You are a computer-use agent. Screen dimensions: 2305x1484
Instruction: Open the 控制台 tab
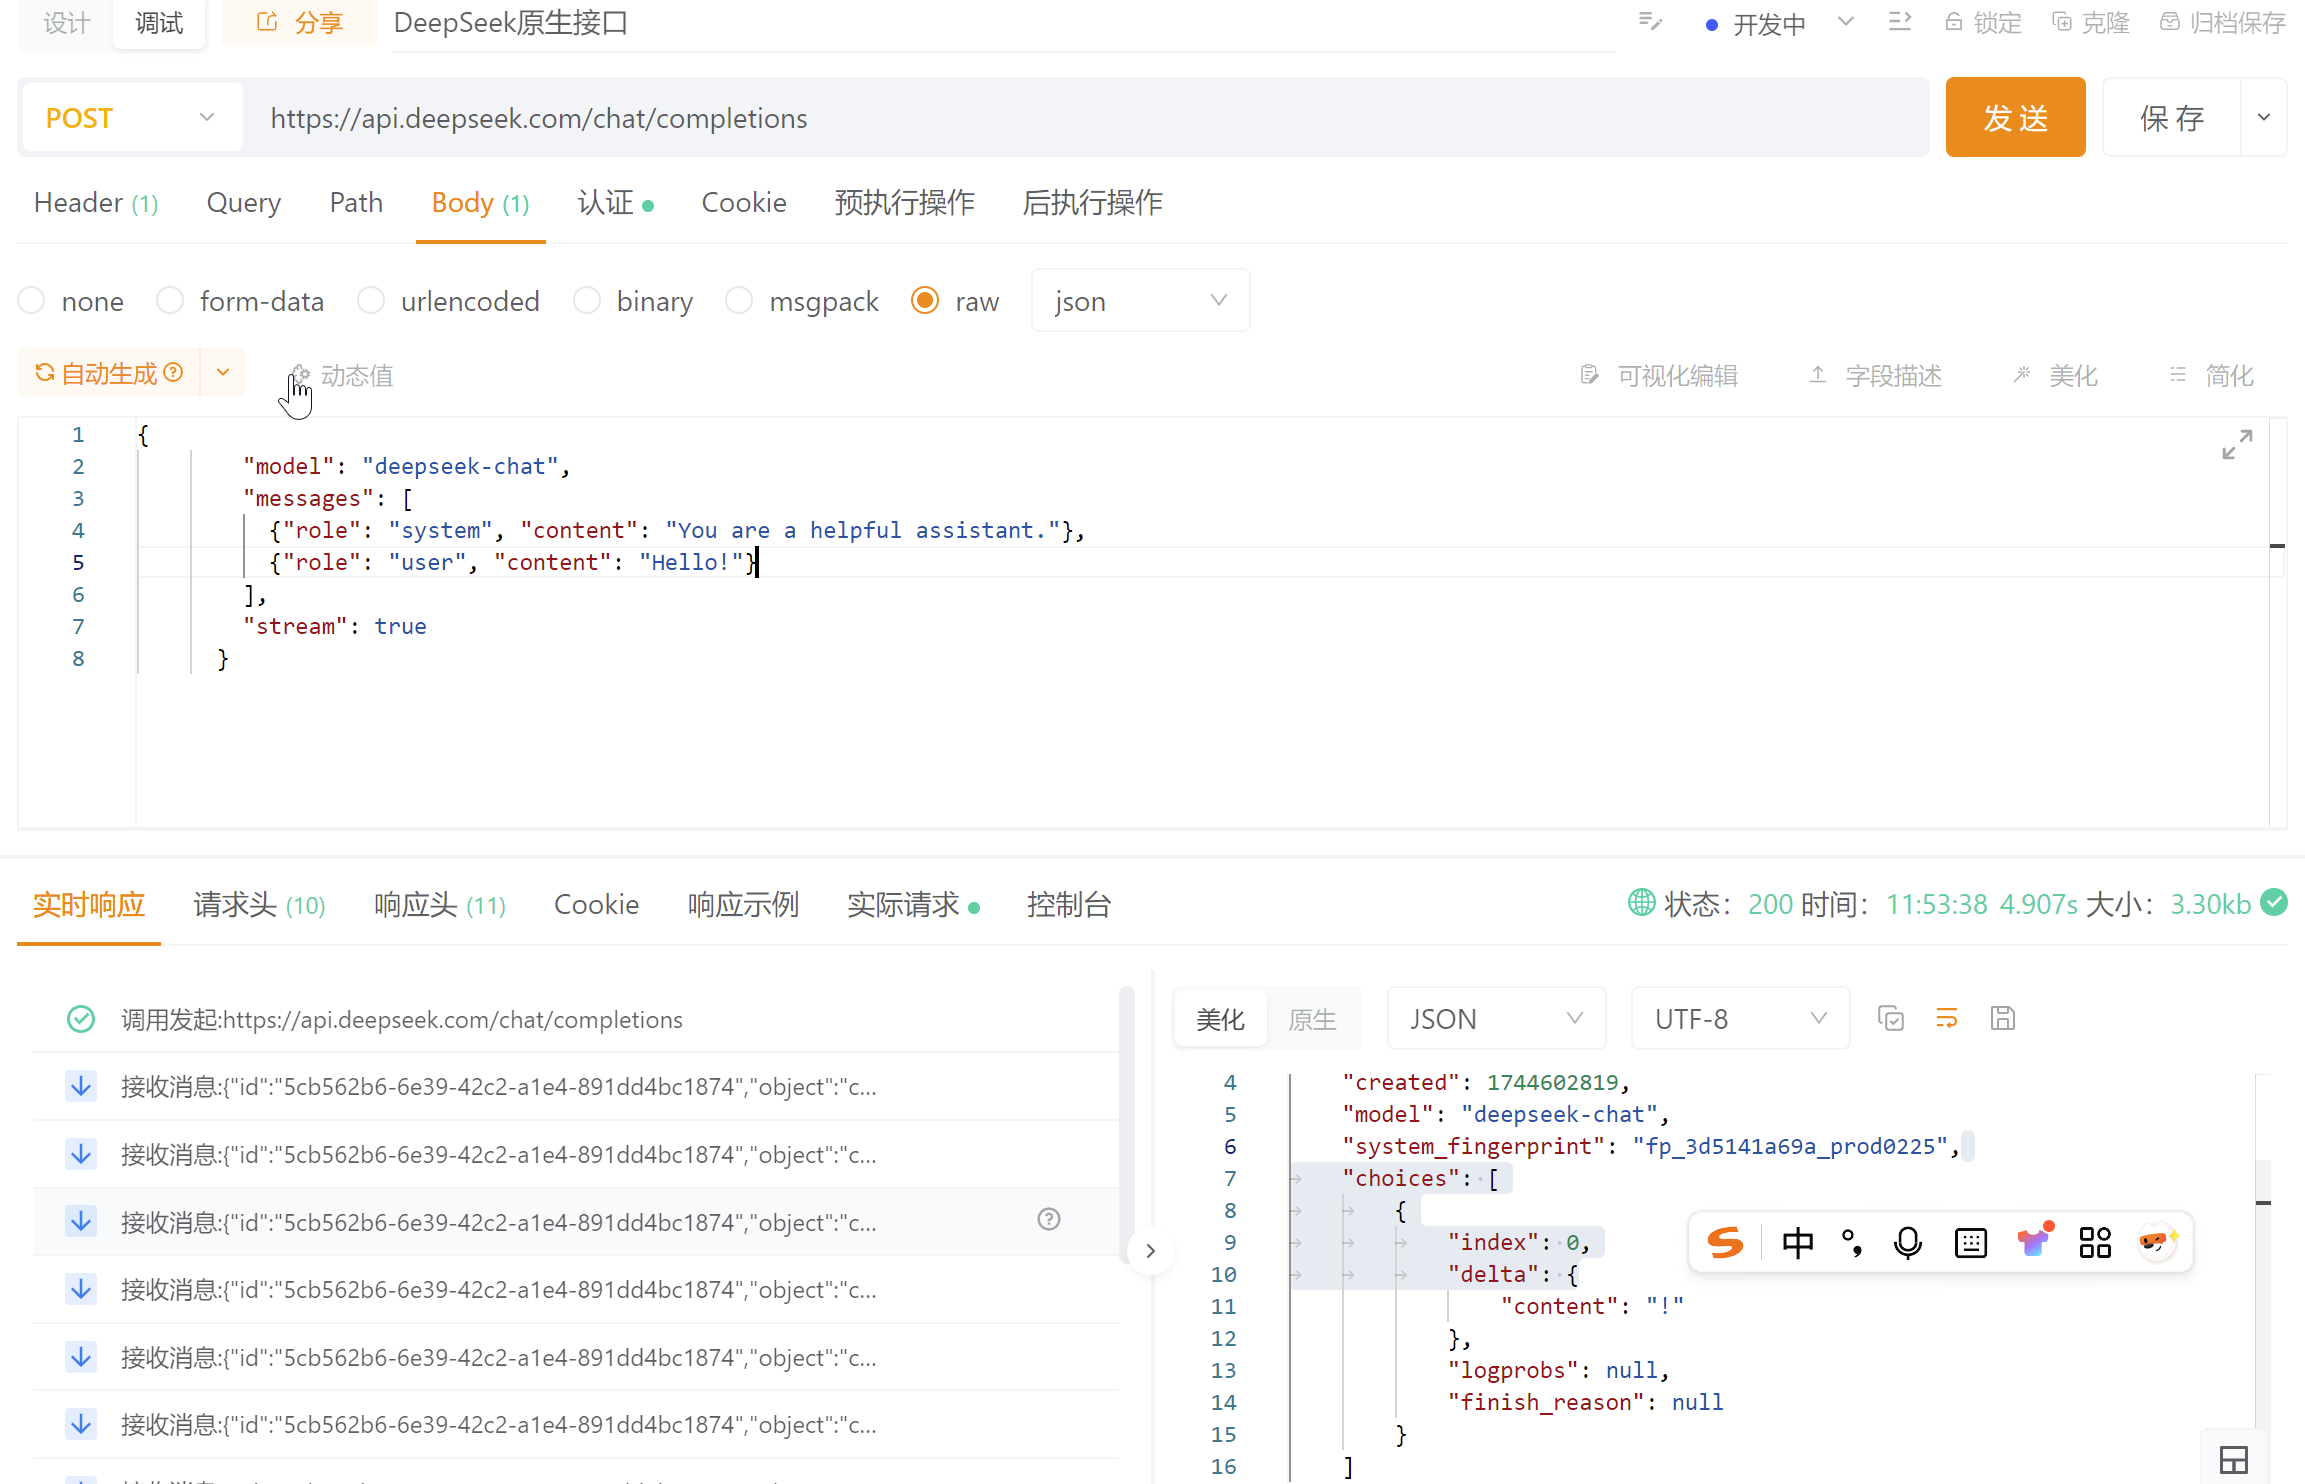pyautogui.click(x=1069, y=905)
